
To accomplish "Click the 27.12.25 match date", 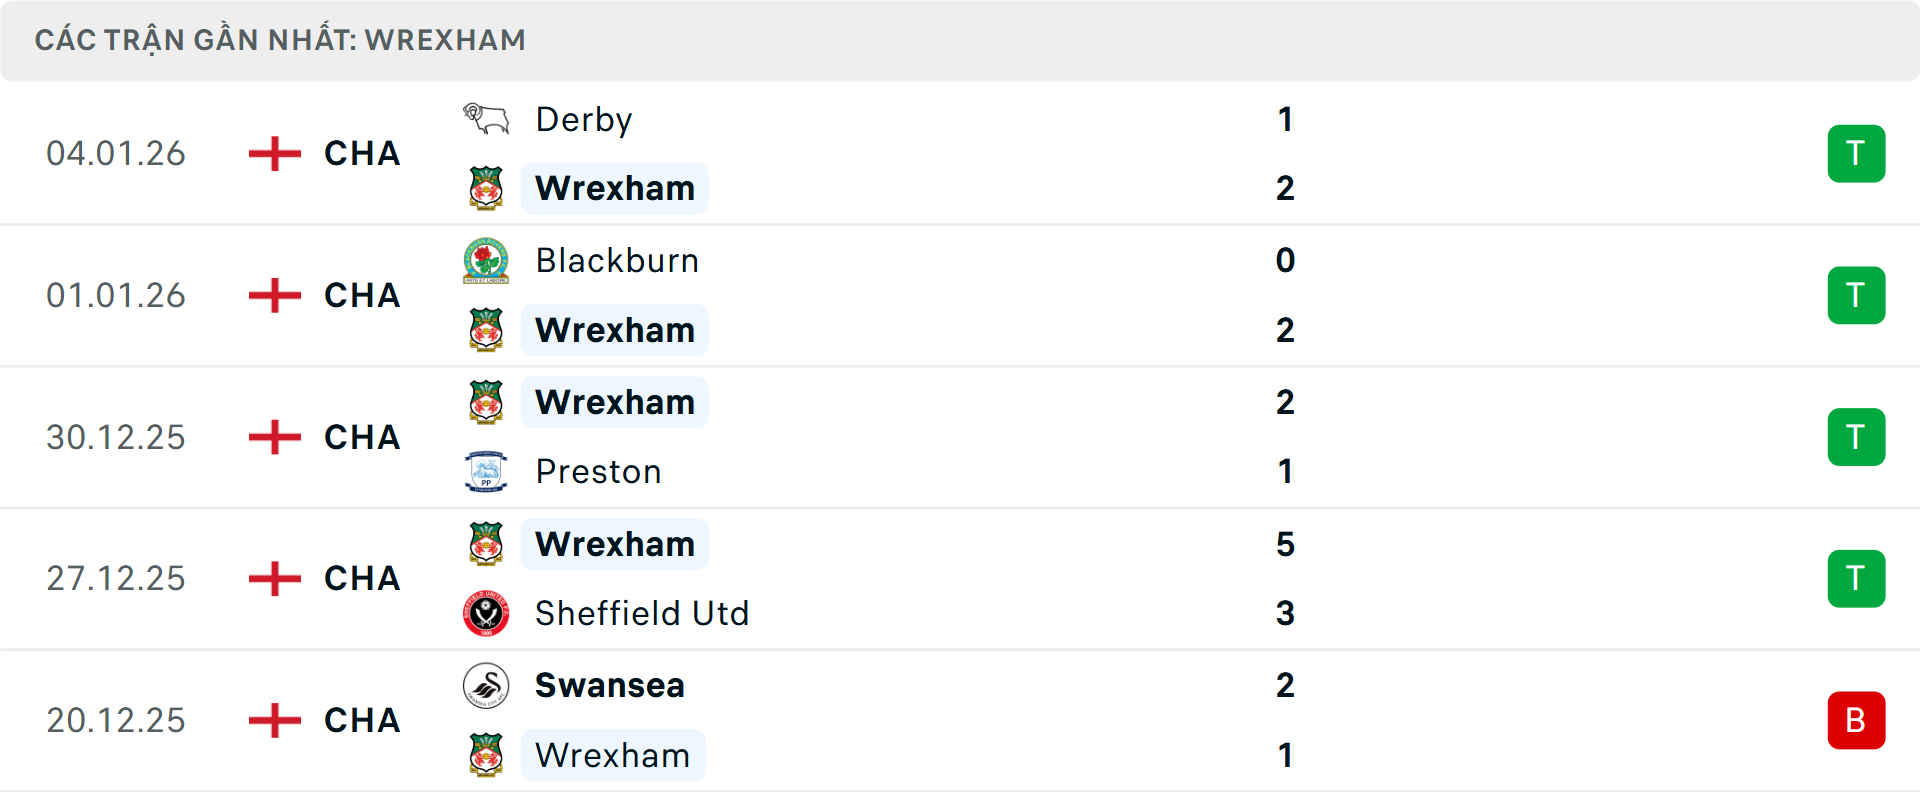I will (116, 579).
